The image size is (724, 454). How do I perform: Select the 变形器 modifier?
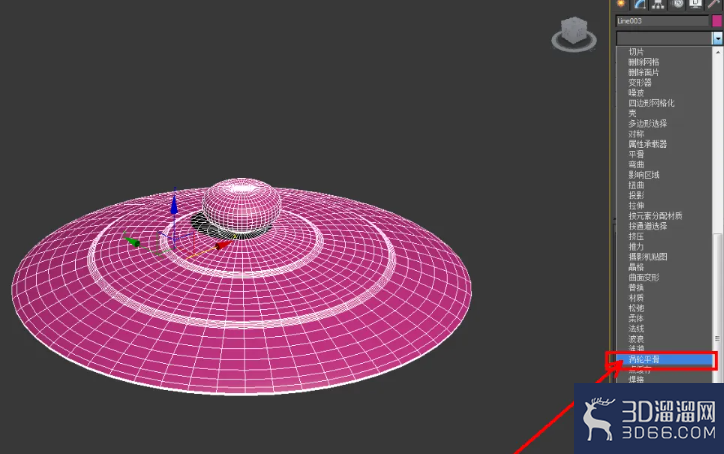pos(640,83)
